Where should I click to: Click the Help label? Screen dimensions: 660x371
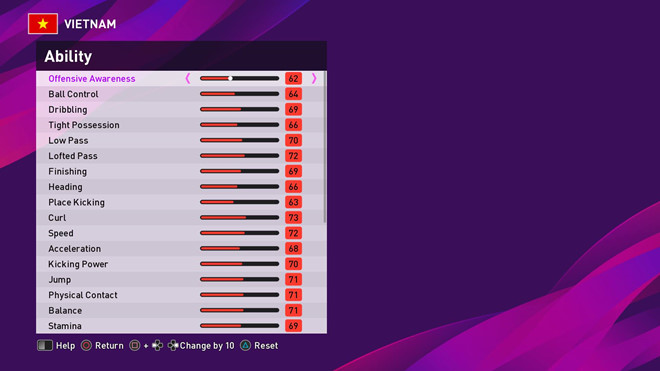pos(65,346)
